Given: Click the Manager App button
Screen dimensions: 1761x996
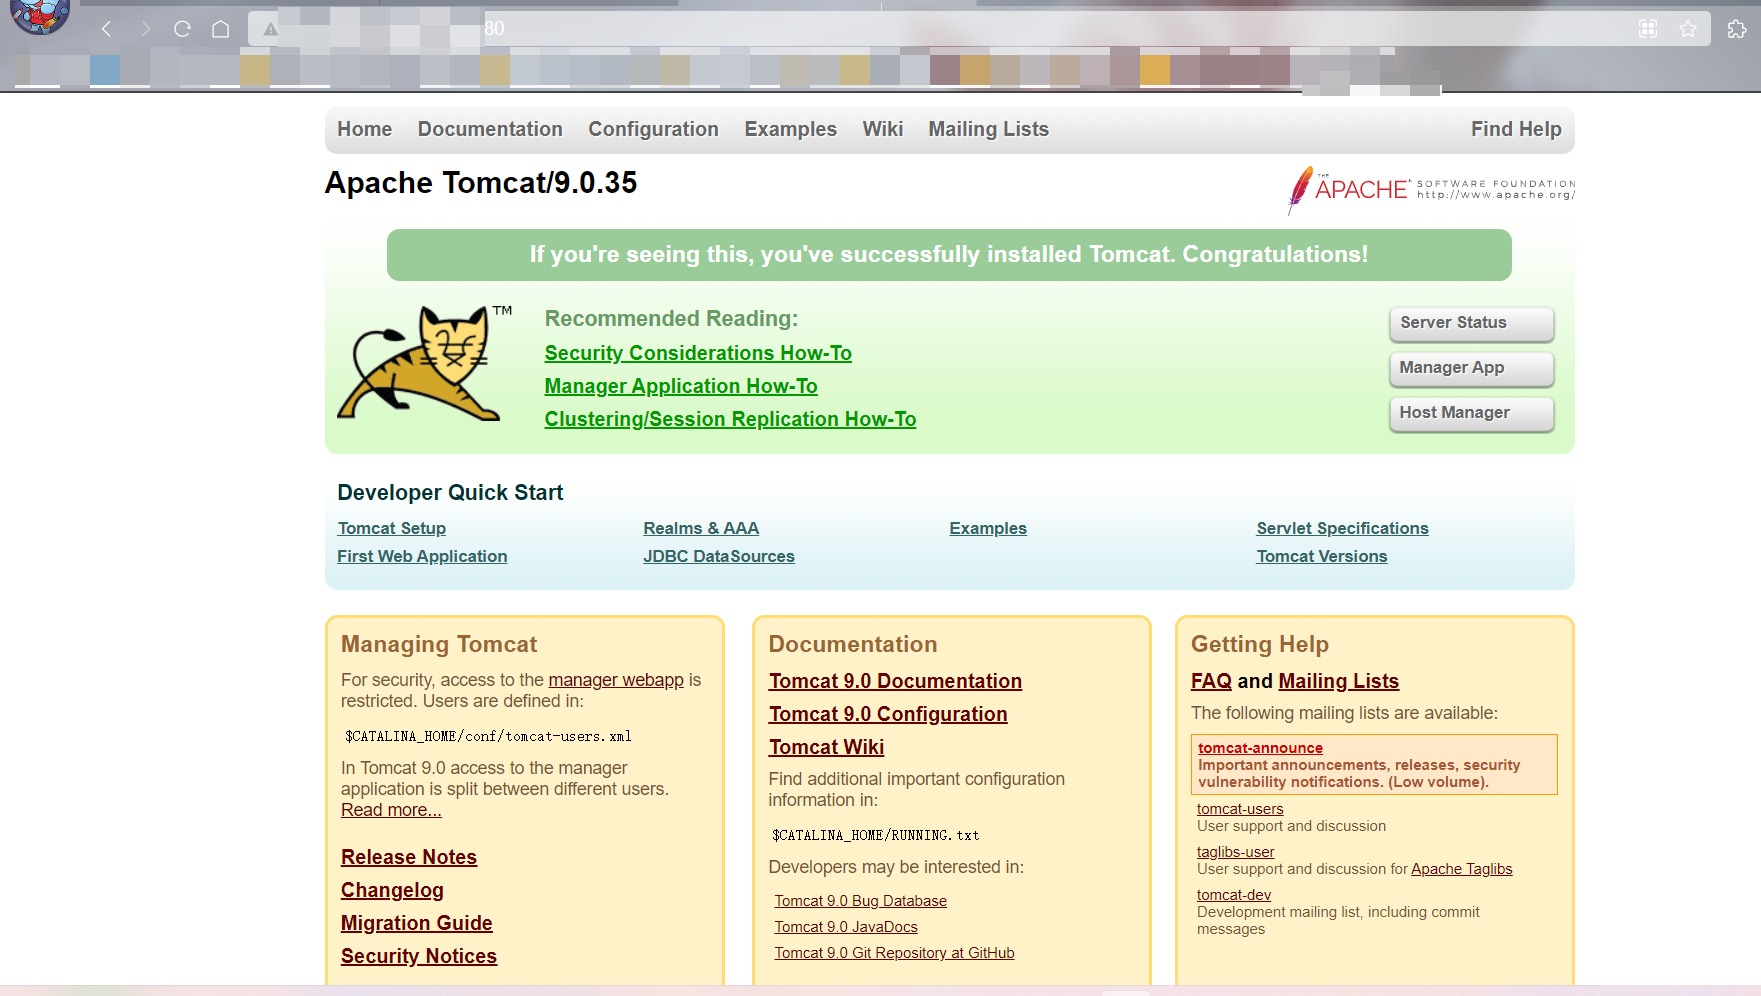Looking at the screenshot, I should coord(1471,368).
